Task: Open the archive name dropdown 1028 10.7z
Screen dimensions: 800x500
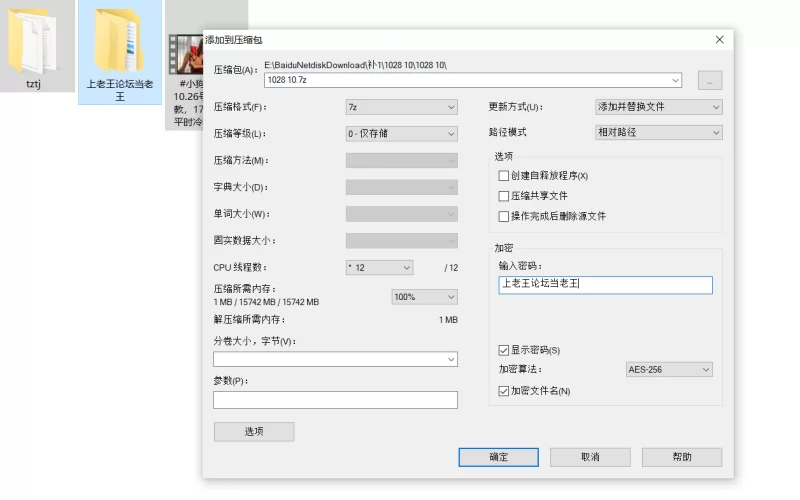Action: point(675,80)
